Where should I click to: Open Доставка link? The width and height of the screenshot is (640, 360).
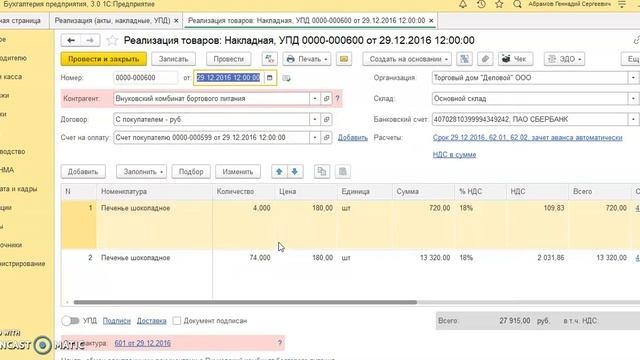151,321
